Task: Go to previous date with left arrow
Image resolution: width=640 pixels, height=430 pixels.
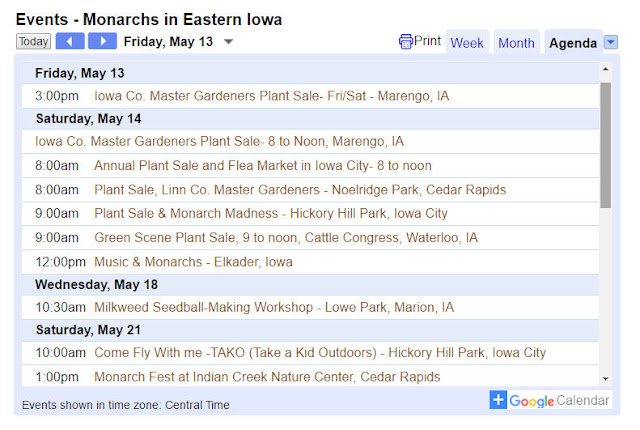Action: coord(70,41)
